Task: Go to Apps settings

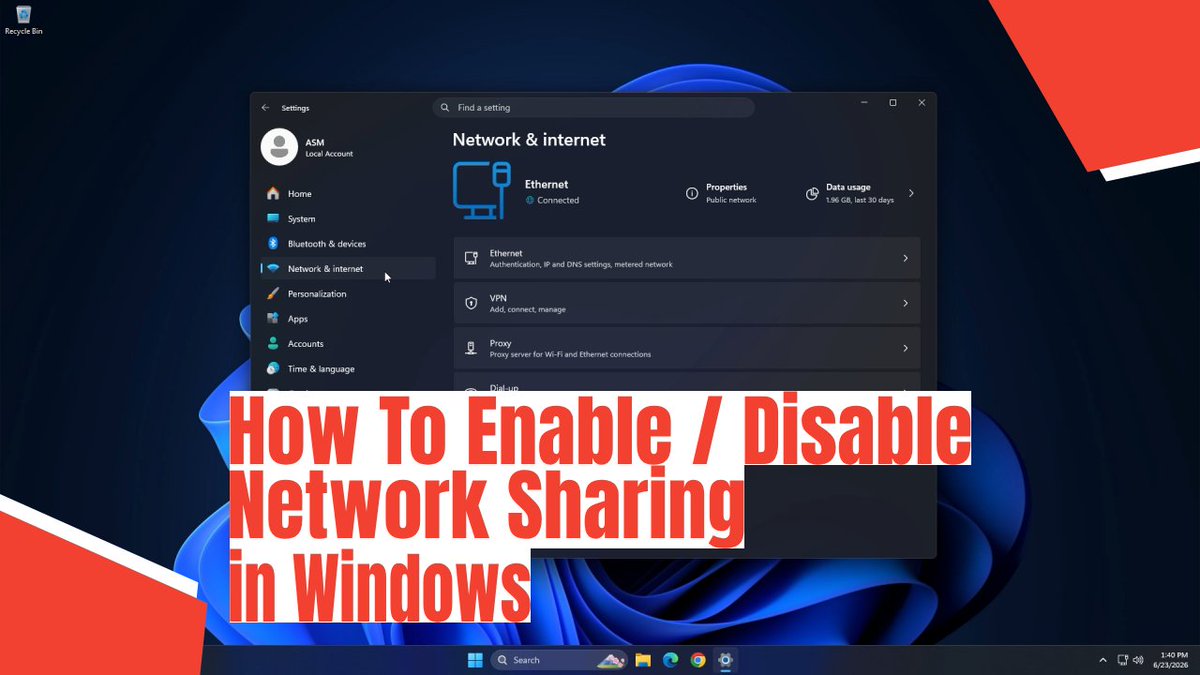Action: [347, 319]
